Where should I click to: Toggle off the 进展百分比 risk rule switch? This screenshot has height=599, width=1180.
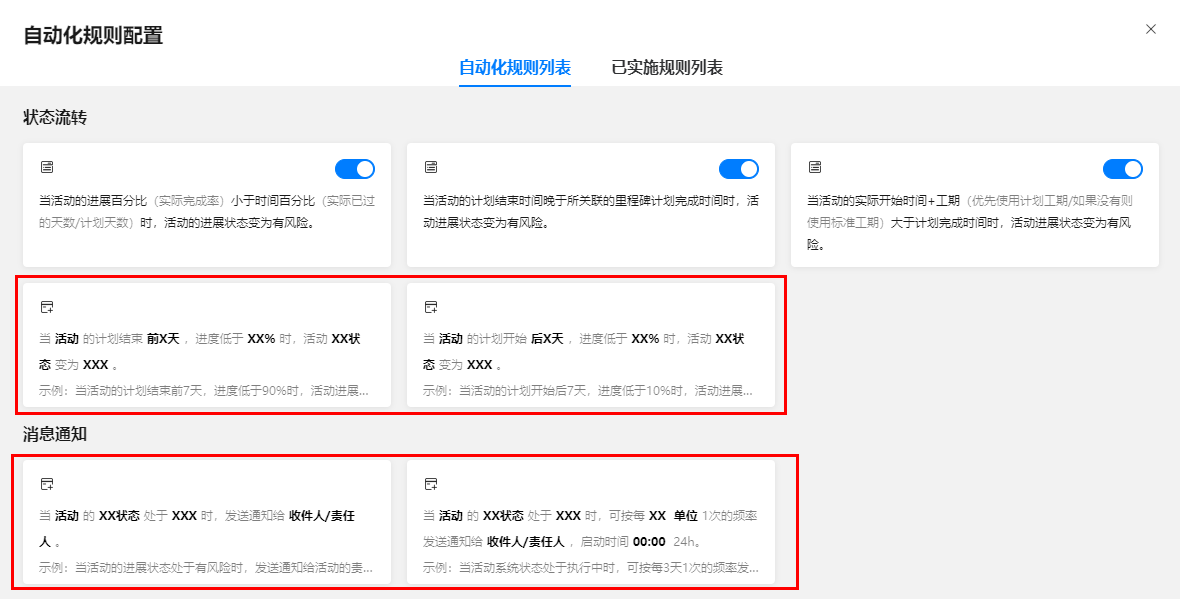coord(354,169)
